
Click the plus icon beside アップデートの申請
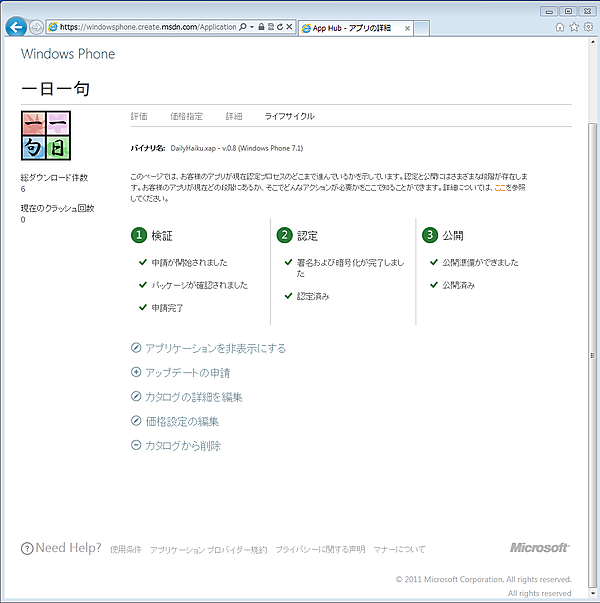pos(136,372)
